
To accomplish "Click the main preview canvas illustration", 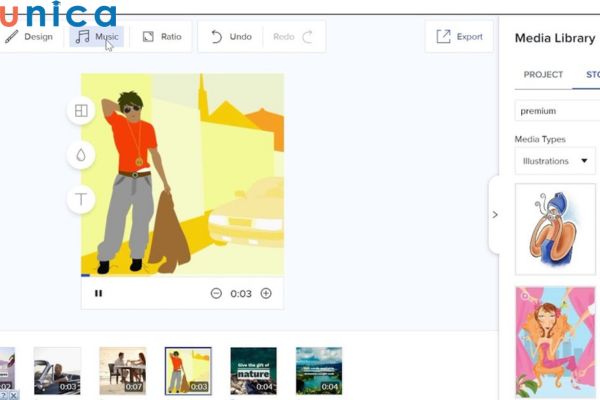I will click(183, 174).
